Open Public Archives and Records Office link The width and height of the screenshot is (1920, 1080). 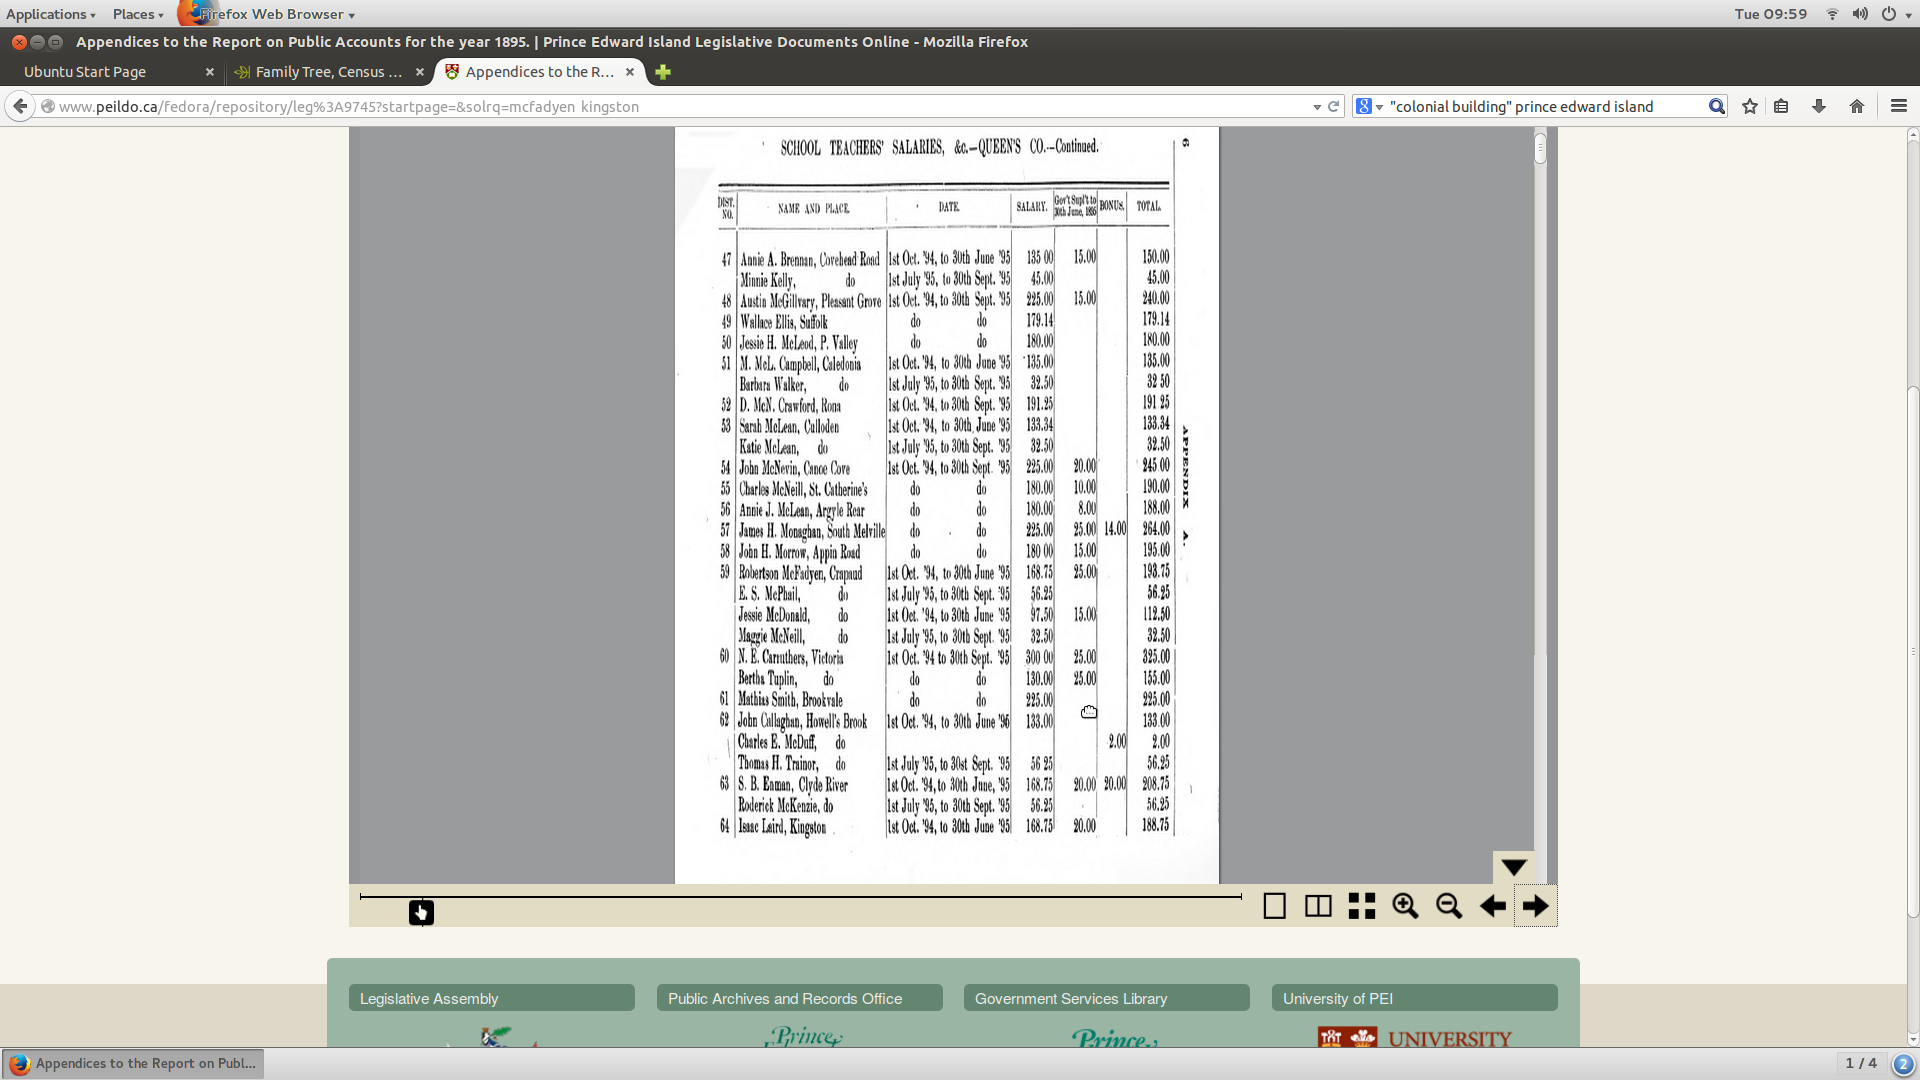pyautogui.click(x=785, y=998)
